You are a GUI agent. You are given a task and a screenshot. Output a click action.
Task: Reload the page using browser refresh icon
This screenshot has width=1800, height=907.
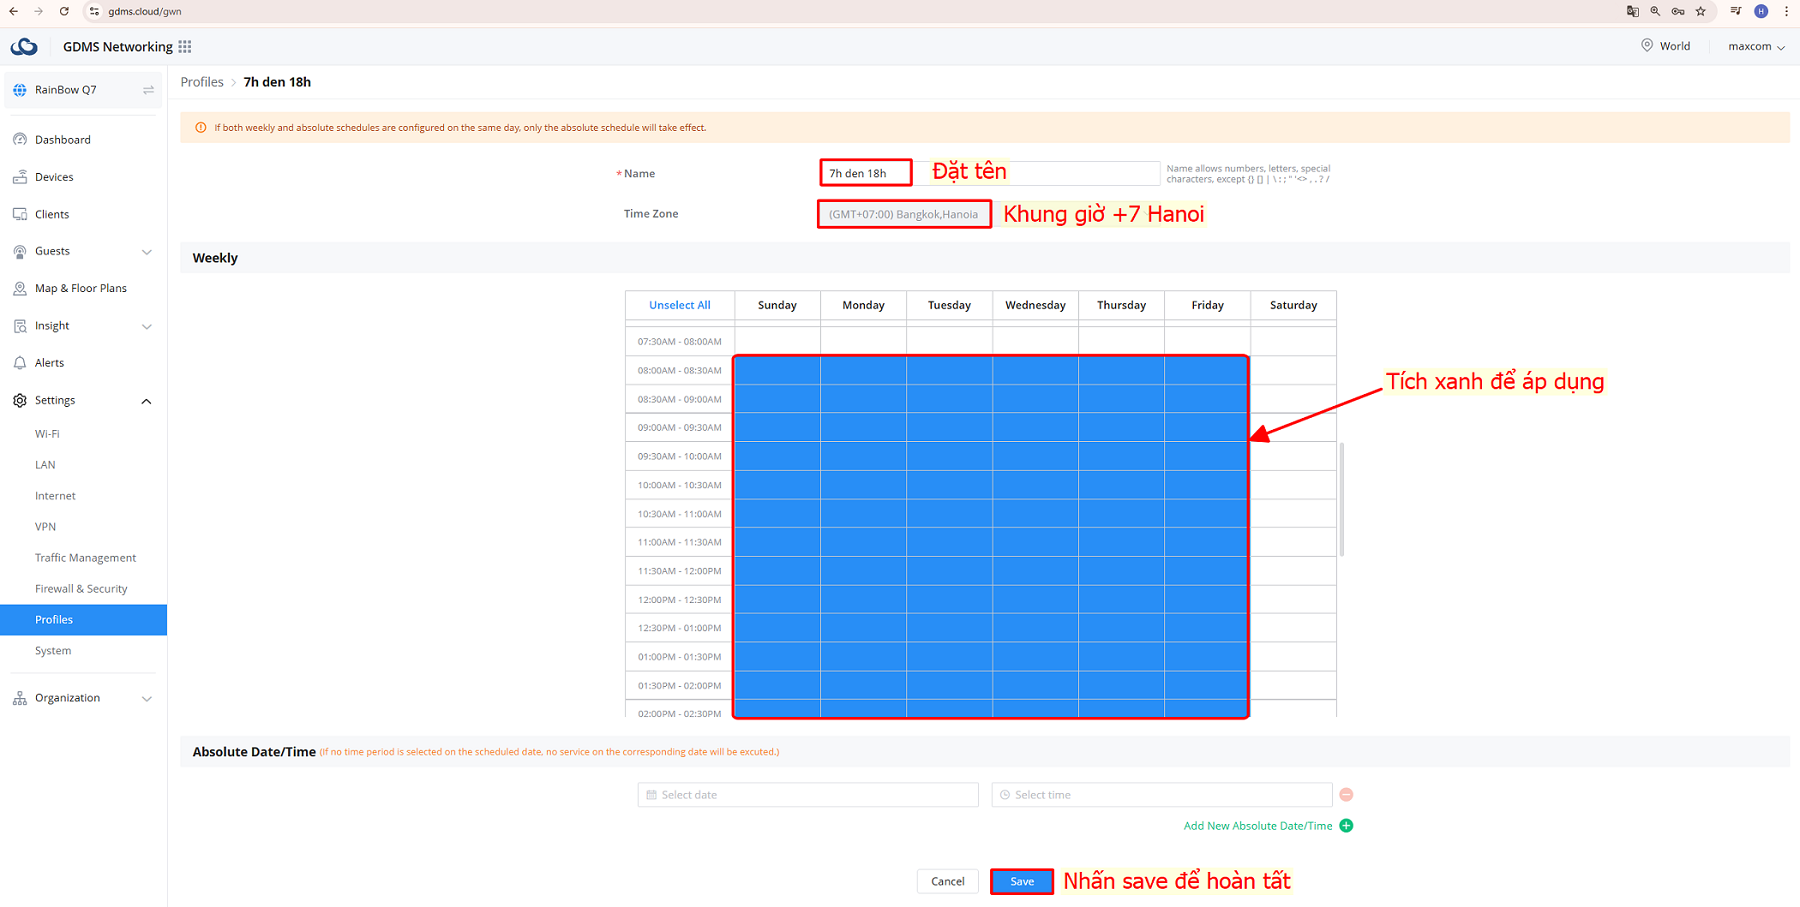[x=64, y=12]
